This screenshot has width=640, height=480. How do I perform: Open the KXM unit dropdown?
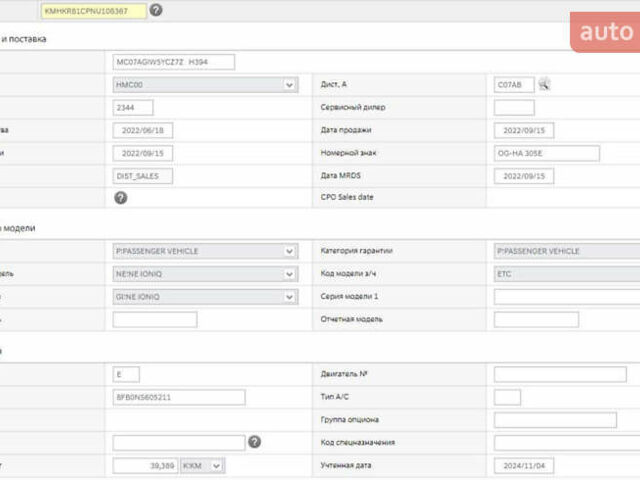tap(202, 465)
